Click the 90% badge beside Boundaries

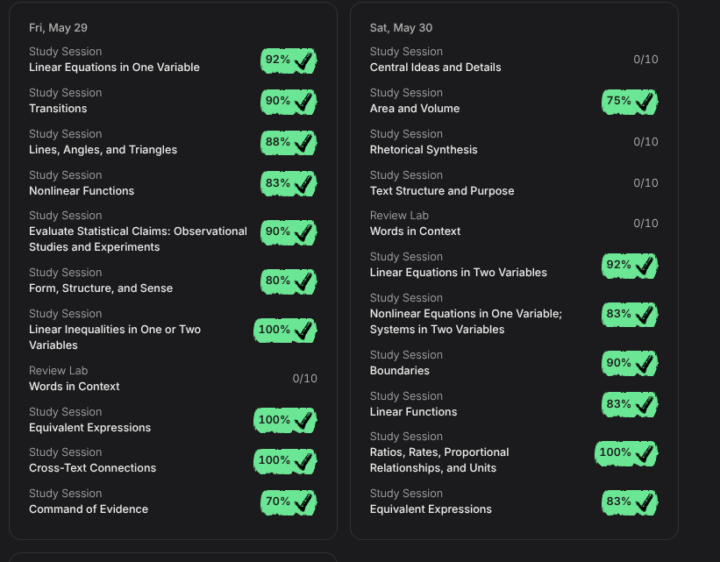[630, 364]
